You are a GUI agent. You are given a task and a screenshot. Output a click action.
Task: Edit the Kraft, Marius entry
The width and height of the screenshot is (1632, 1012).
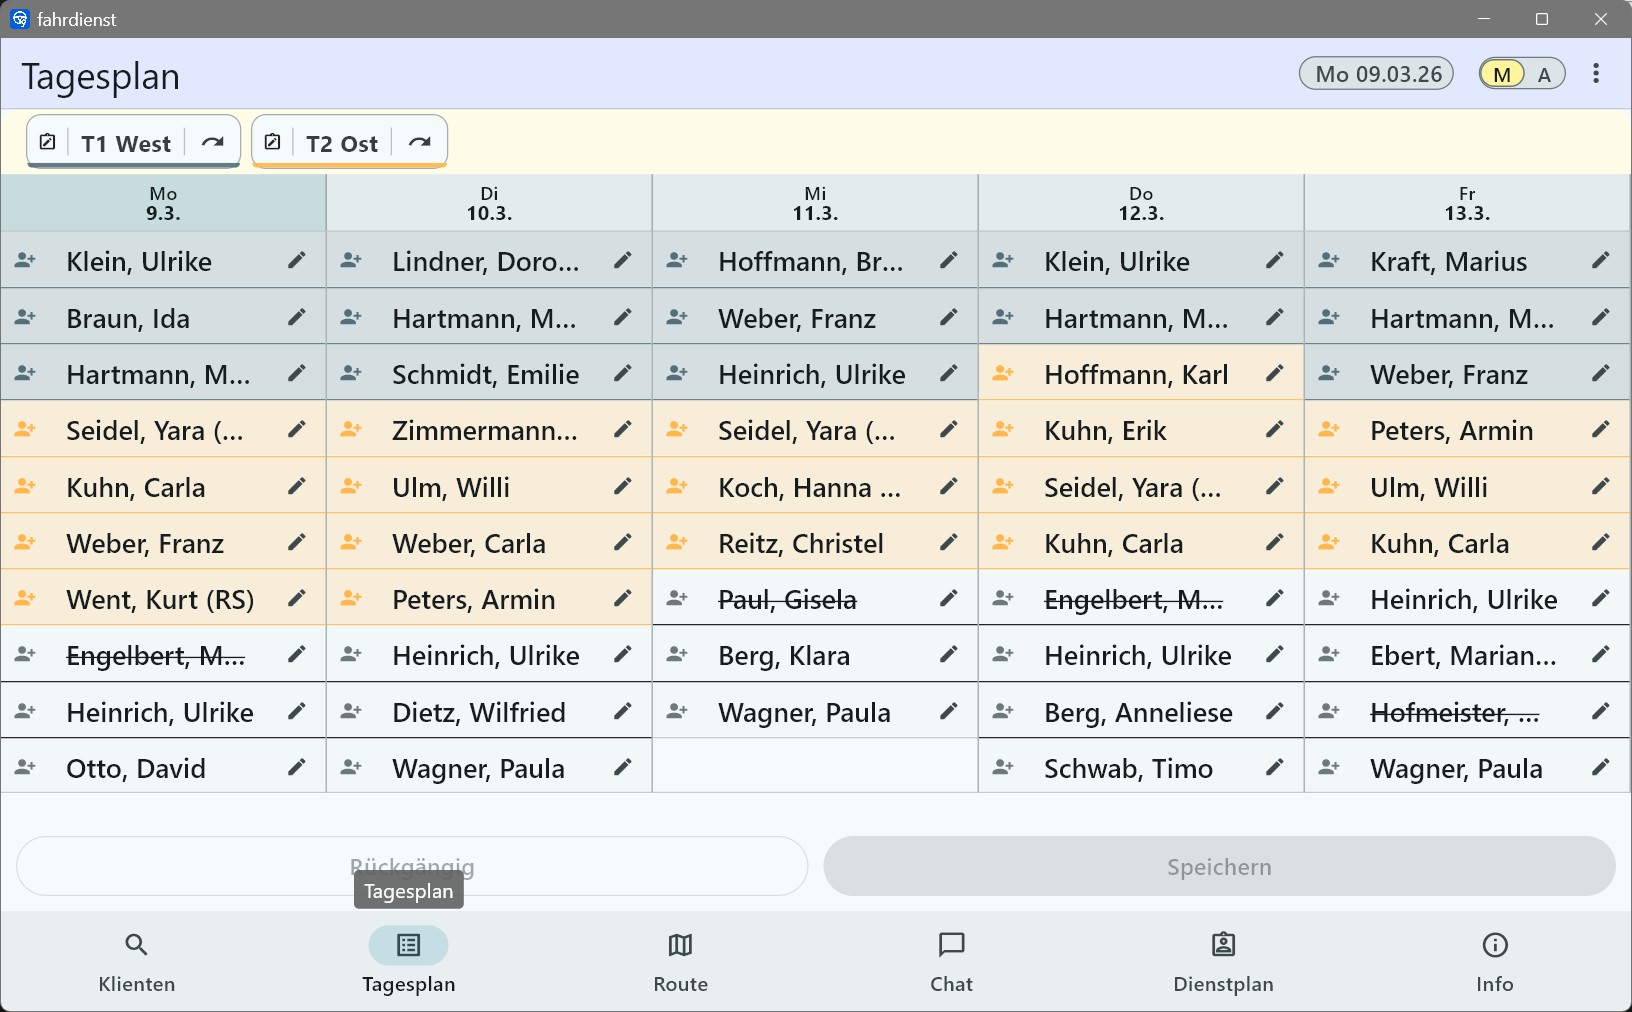(x=1600, y=261)
